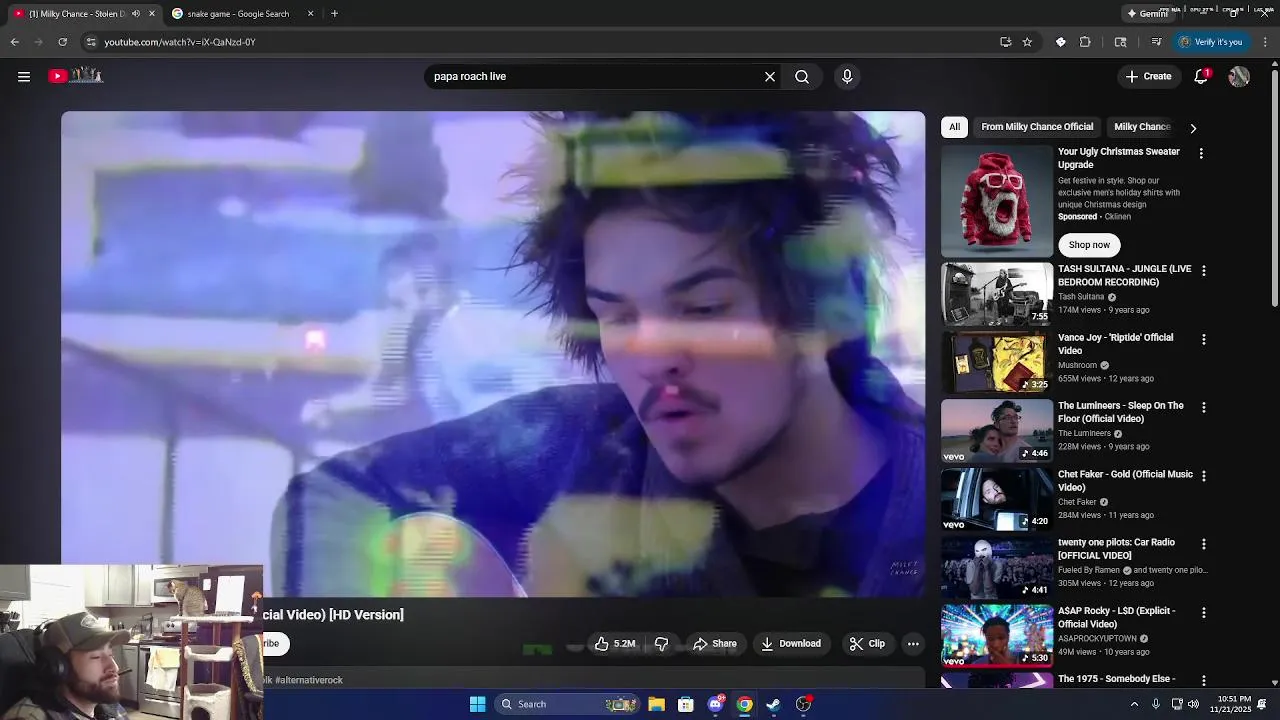Open options for Car Radio video
Viewport: 1280px width, 720px height.
[x=1203, y=544]
